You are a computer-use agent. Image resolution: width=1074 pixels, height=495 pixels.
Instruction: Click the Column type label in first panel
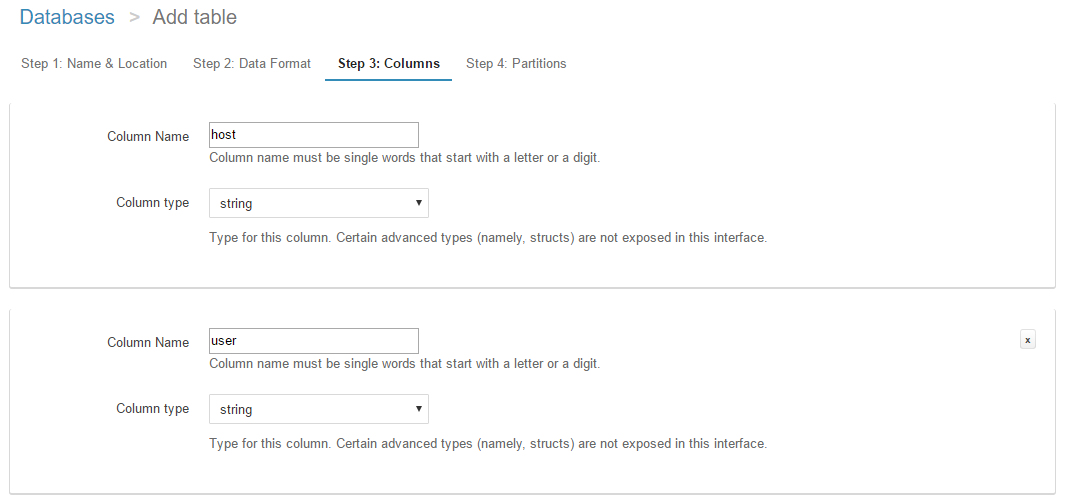tap(153, 203)
